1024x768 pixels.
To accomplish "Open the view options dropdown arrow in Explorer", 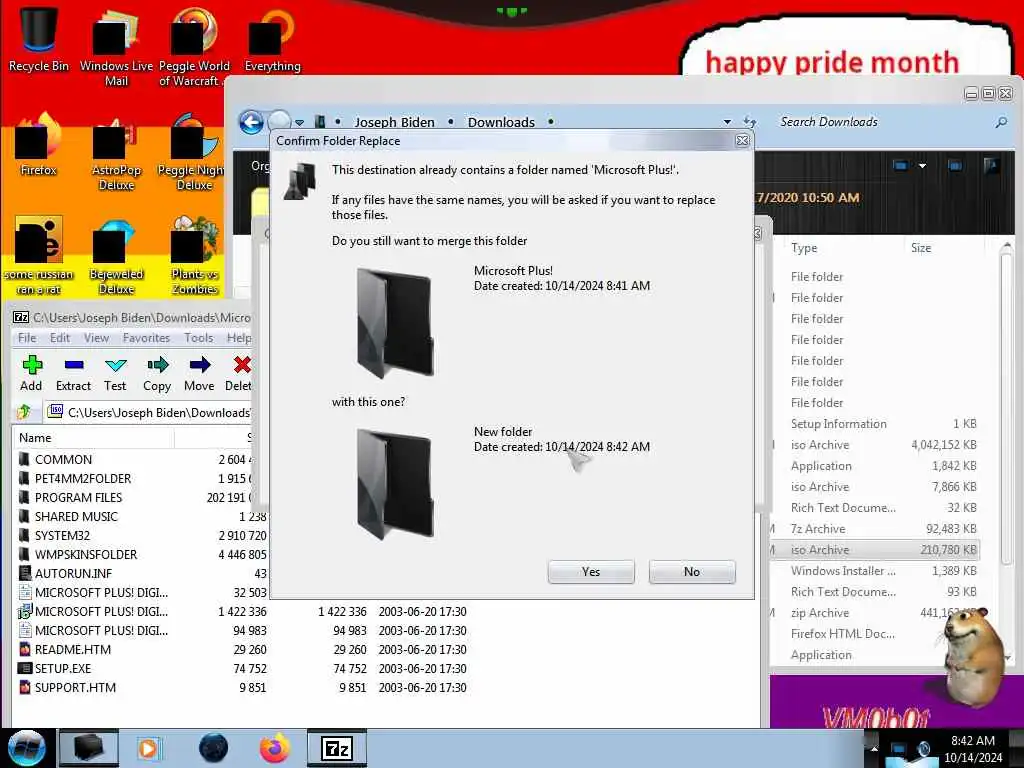I will 922,166.
